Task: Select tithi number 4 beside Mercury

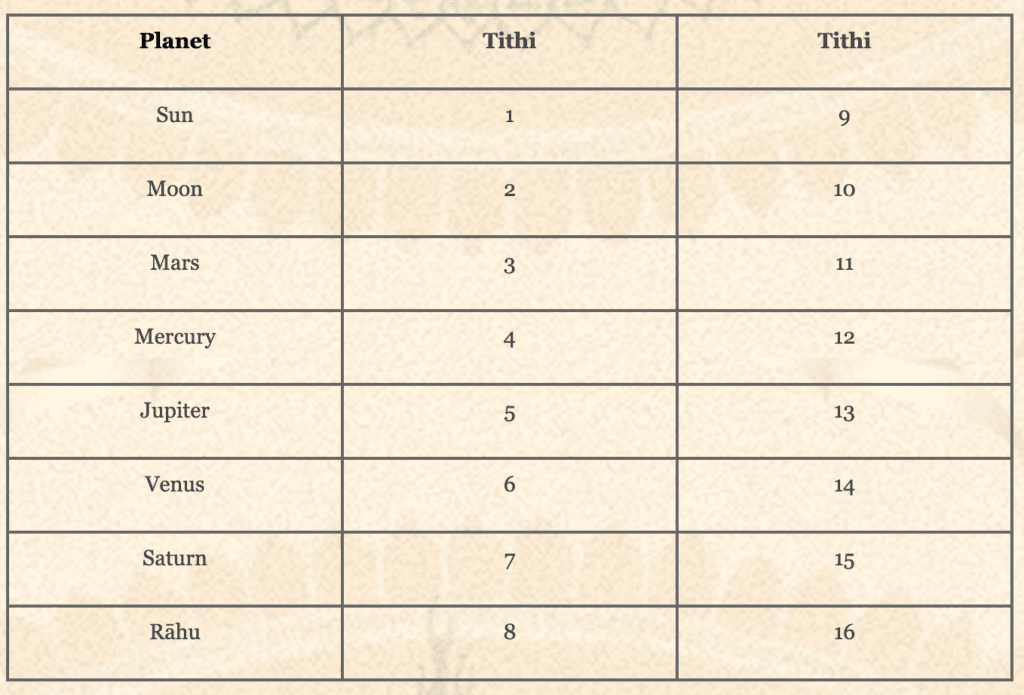Action: click(x=510, y=339)
